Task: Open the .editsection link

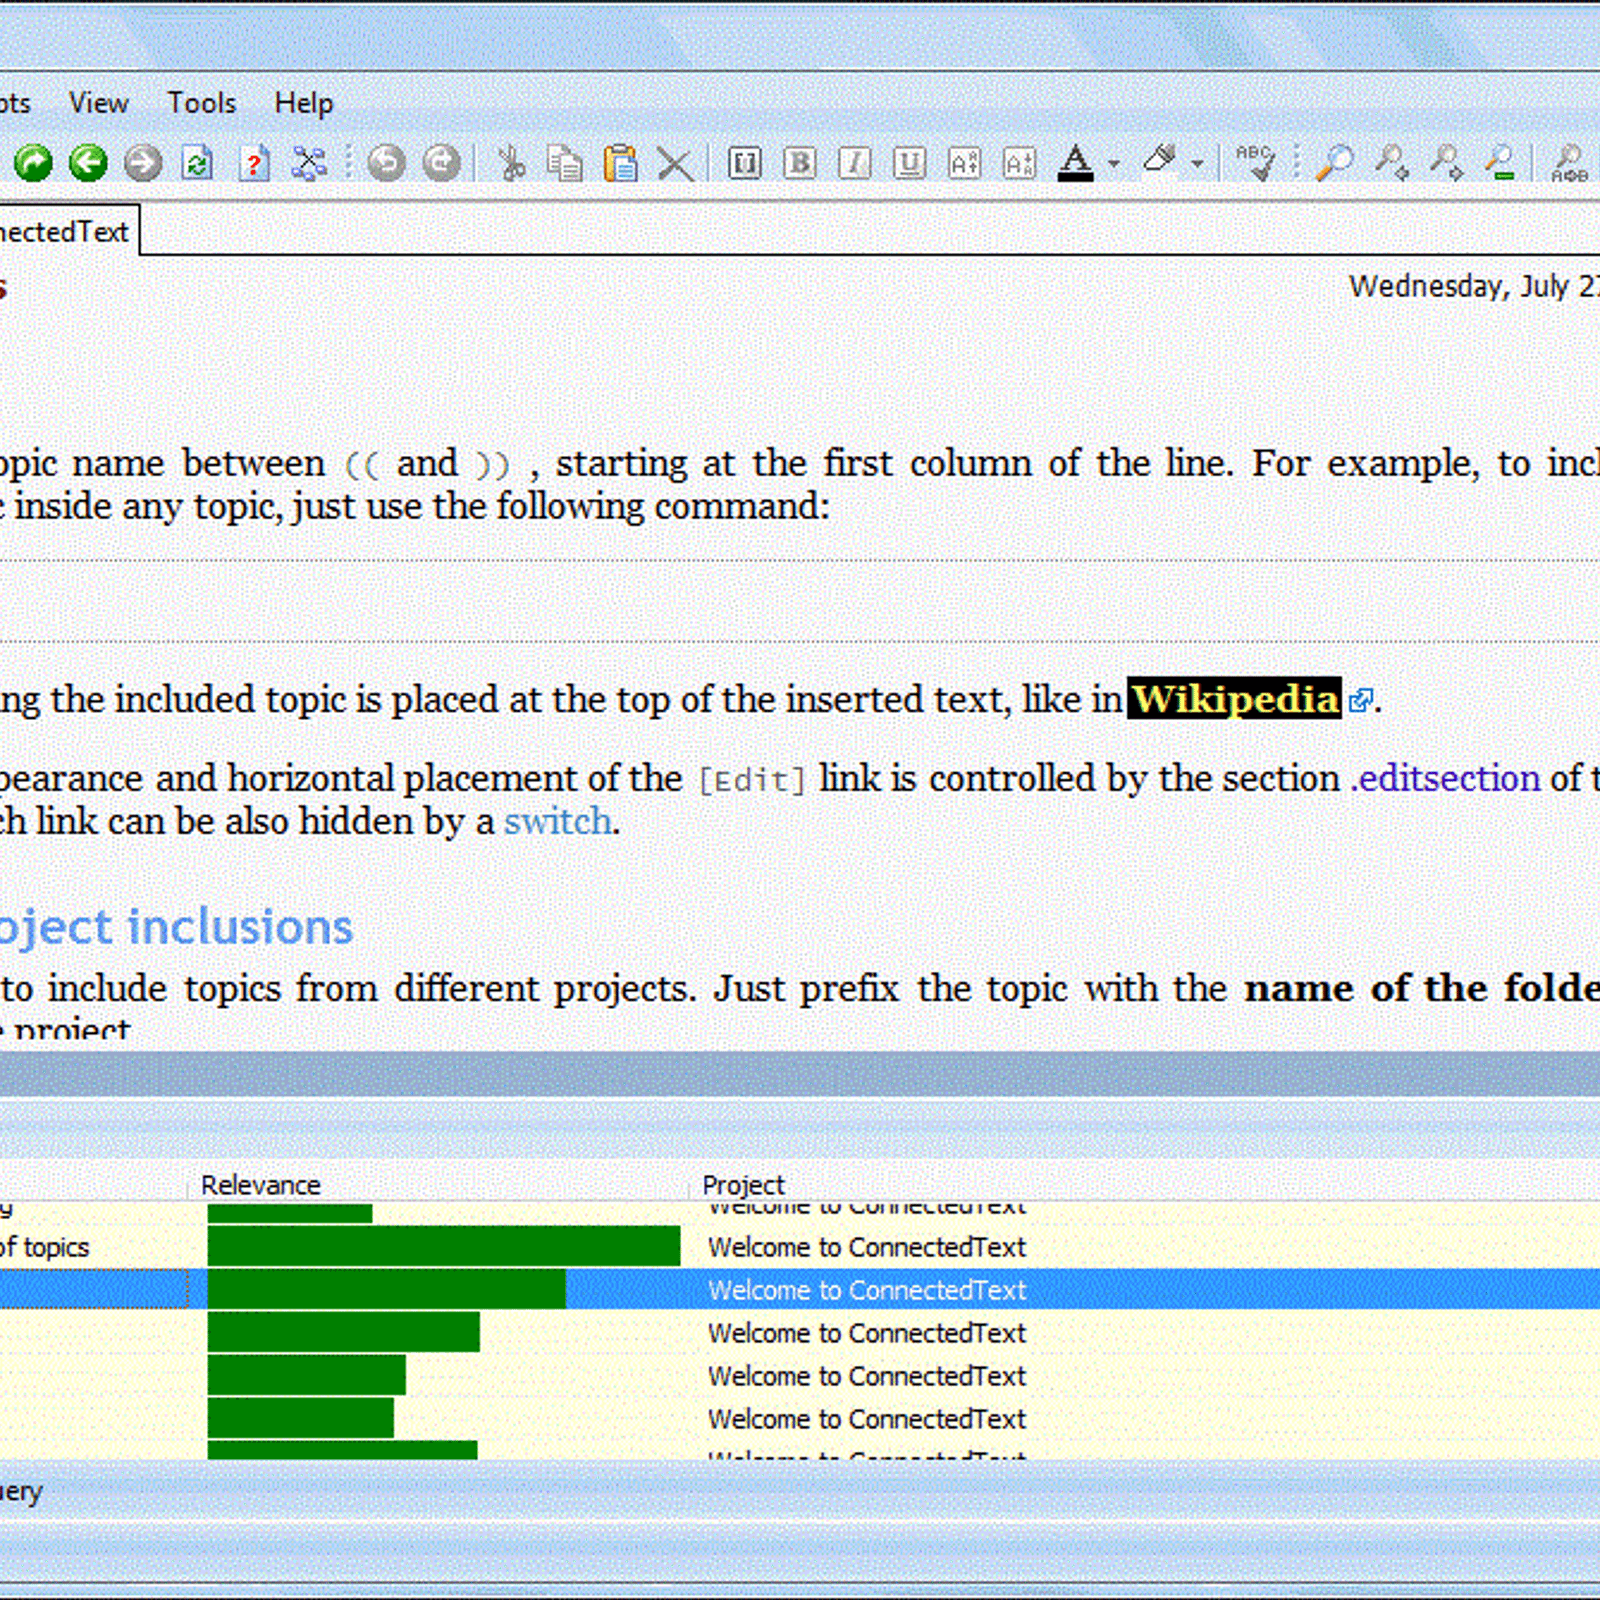Action: coord(1445,778)
